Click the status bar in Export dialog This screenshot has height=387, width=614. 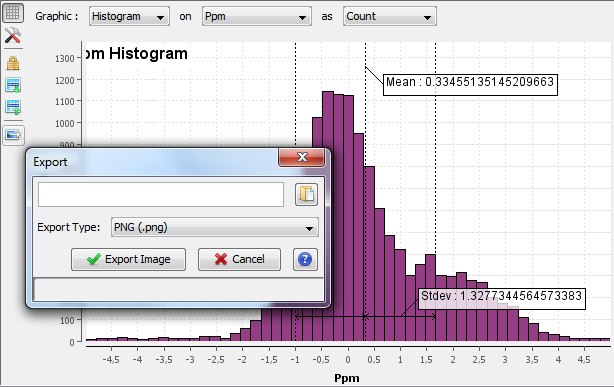[179, 289]
